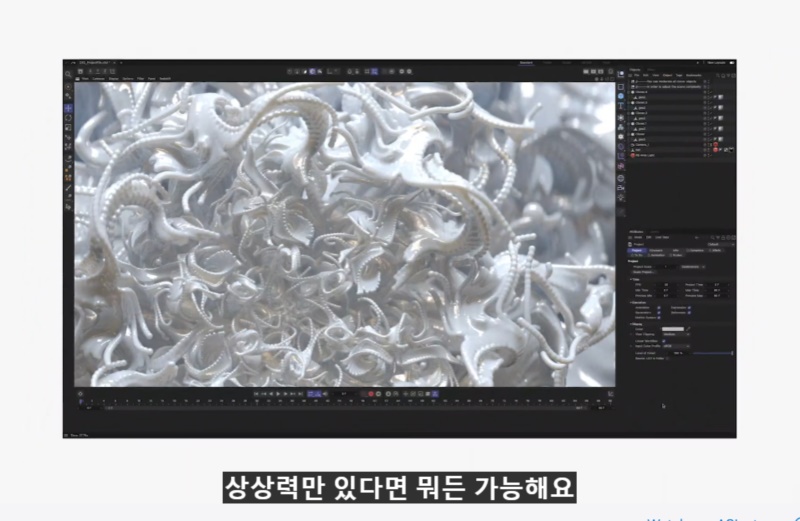Select the Cloner.2 object

(x=641, y=113)
